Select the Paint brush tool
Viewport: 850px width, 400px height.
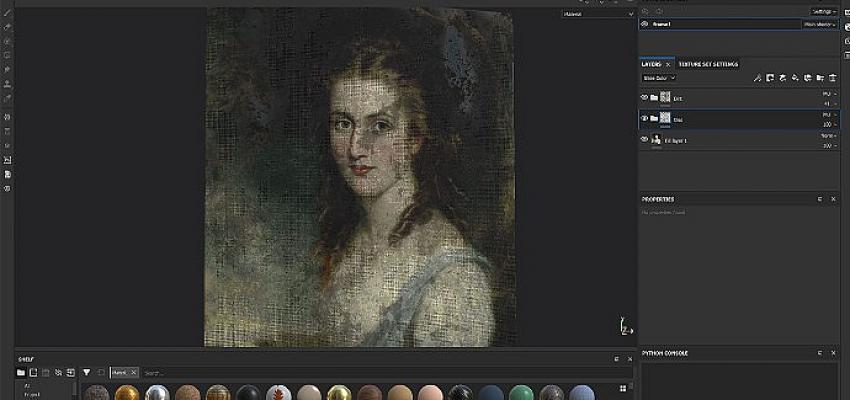pos(7,26)
